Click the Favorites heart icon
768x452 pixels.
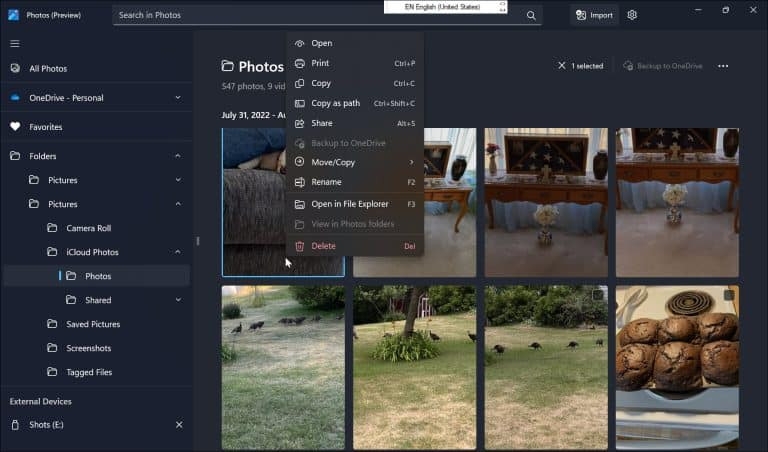coord(15,127)
